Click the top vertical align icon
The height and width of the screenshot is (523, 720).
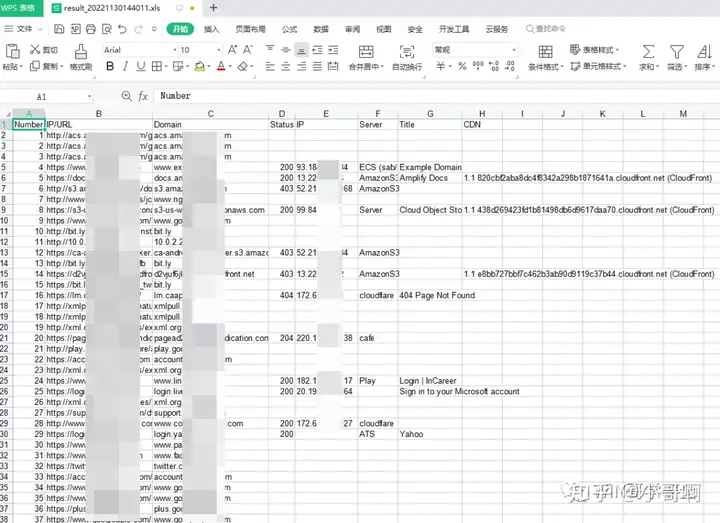(270, 49)
